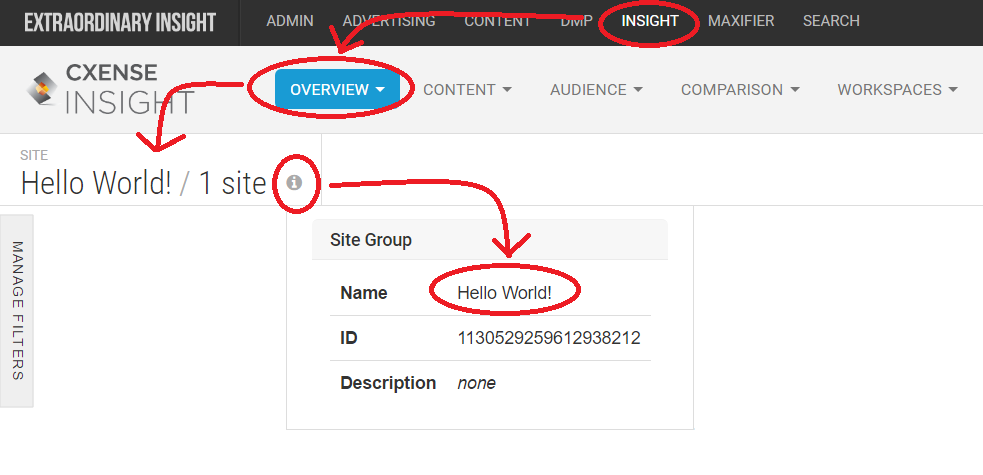
Task: Click the Hello World! site heading
Action: pyautogui.click(x=96, y=184)
